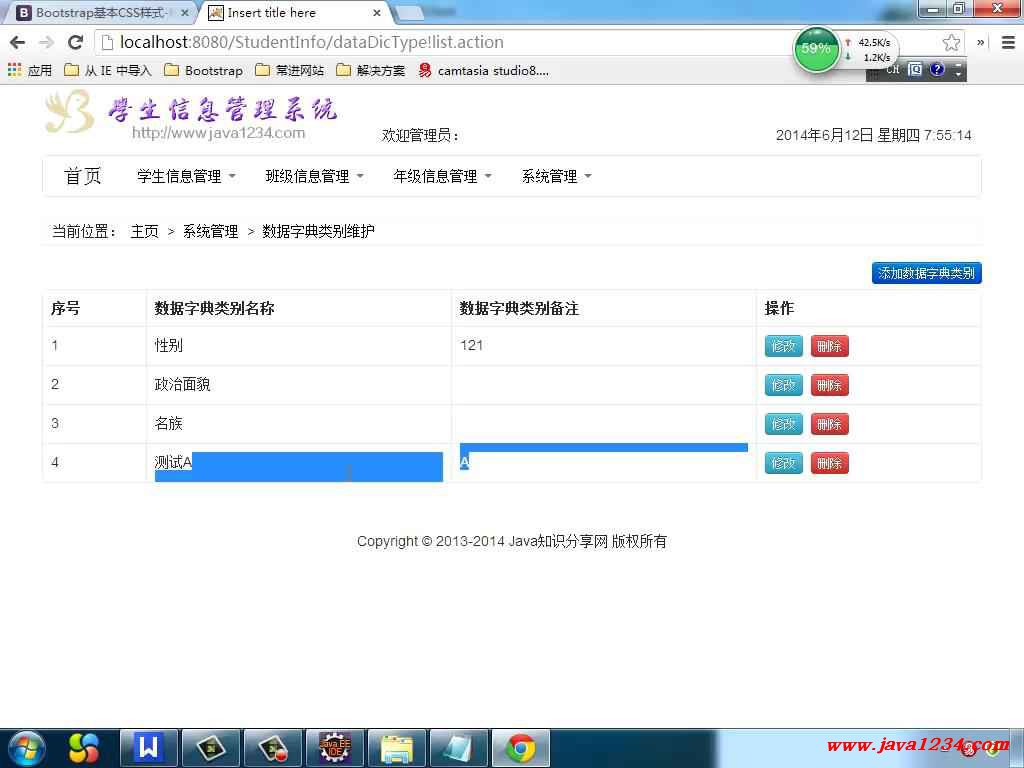Click the browser address bar

450,43
